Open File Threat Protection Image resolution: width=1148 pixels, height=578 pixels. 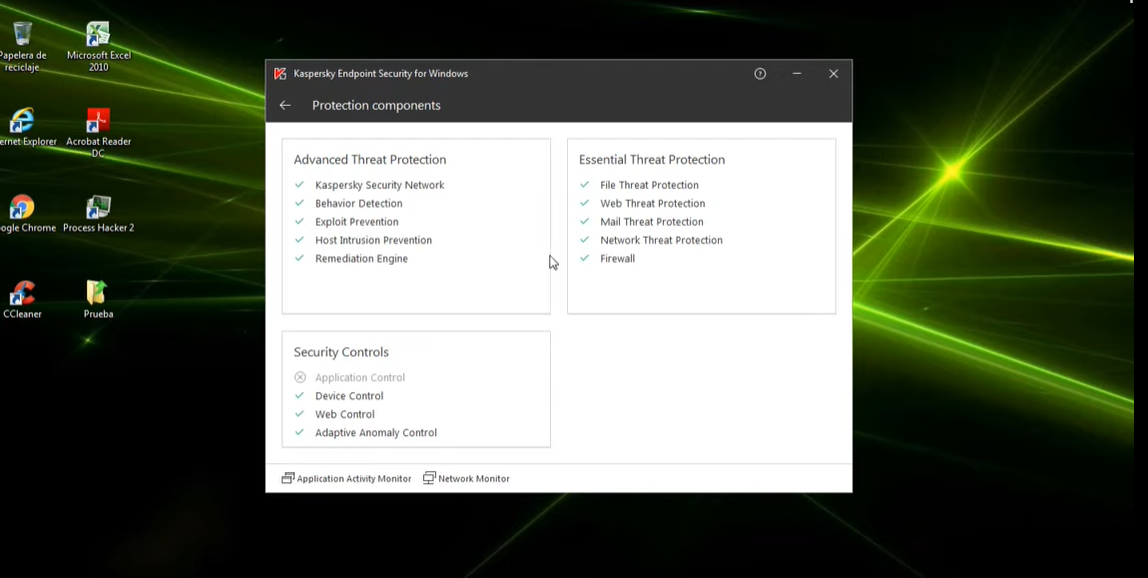tap(649, 185)
